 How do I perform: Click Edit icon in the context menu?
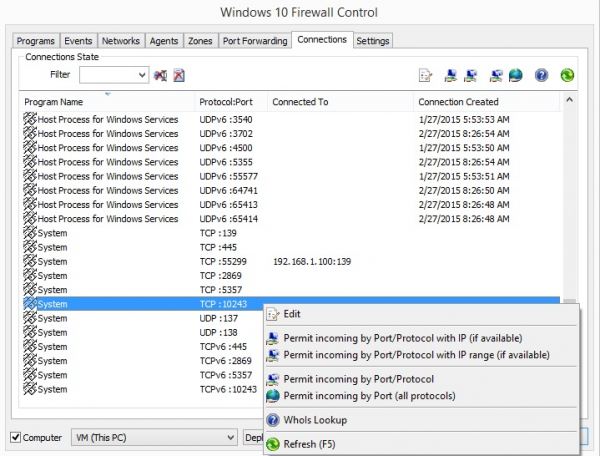[273, 314]
